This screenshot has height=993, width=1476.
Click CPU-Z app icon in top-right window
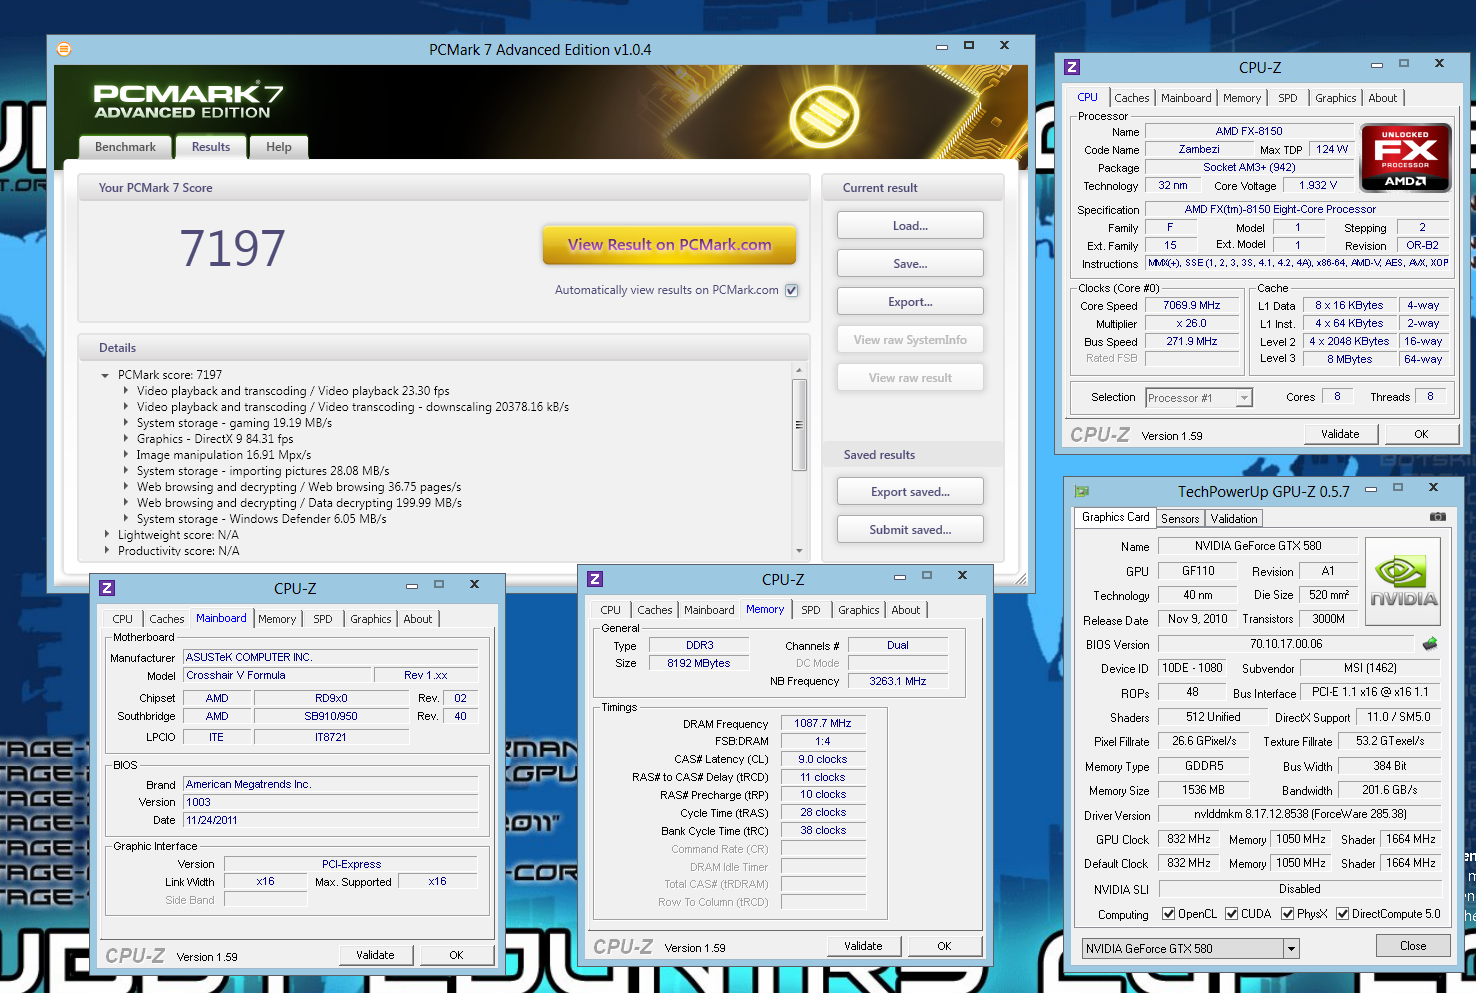click(1072, 67)
